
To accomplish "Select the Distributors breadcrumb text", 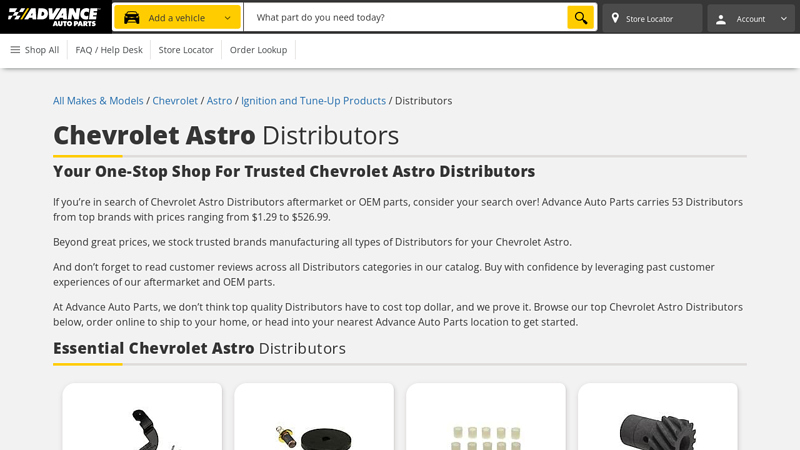I will [x=423, y=101].
